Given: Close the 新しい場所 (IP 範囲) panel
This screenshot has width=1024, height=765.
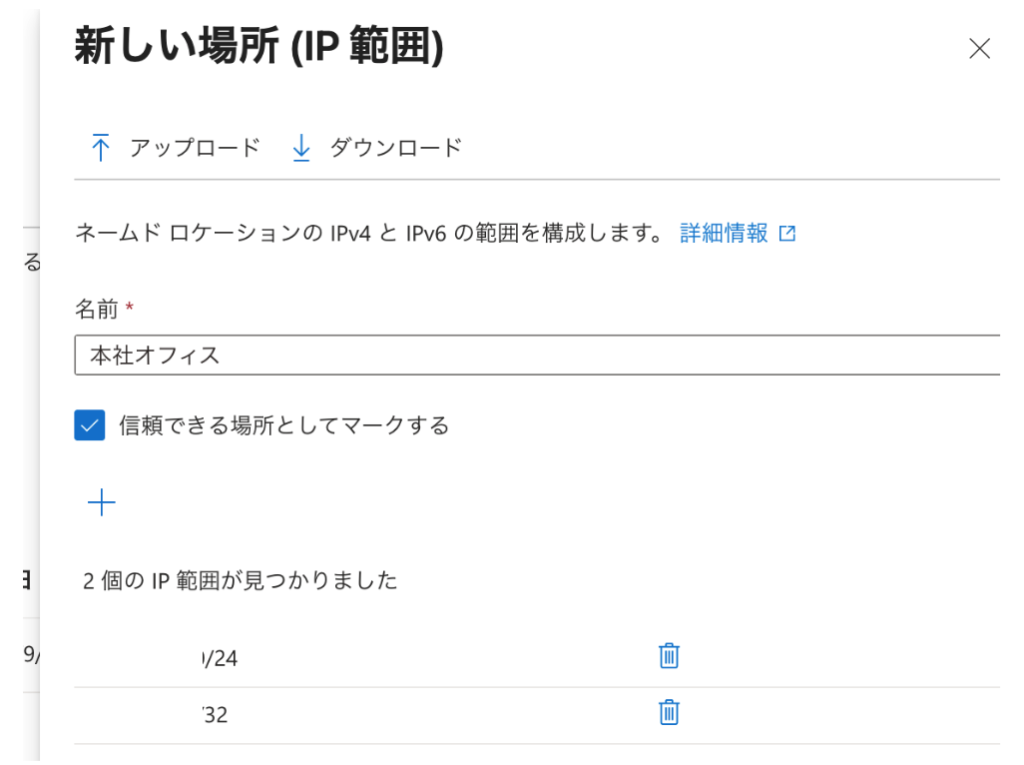Looking at the screenshot, I should pyautogui.click(x=979, y=49).
